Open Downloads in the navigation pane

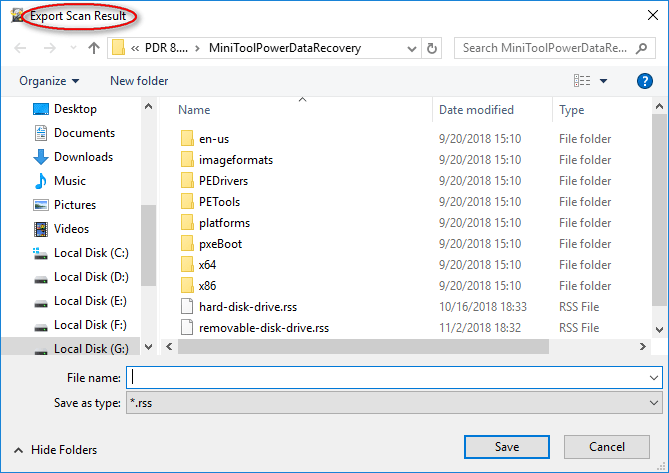pyautogui.click(x=83, y=157)
